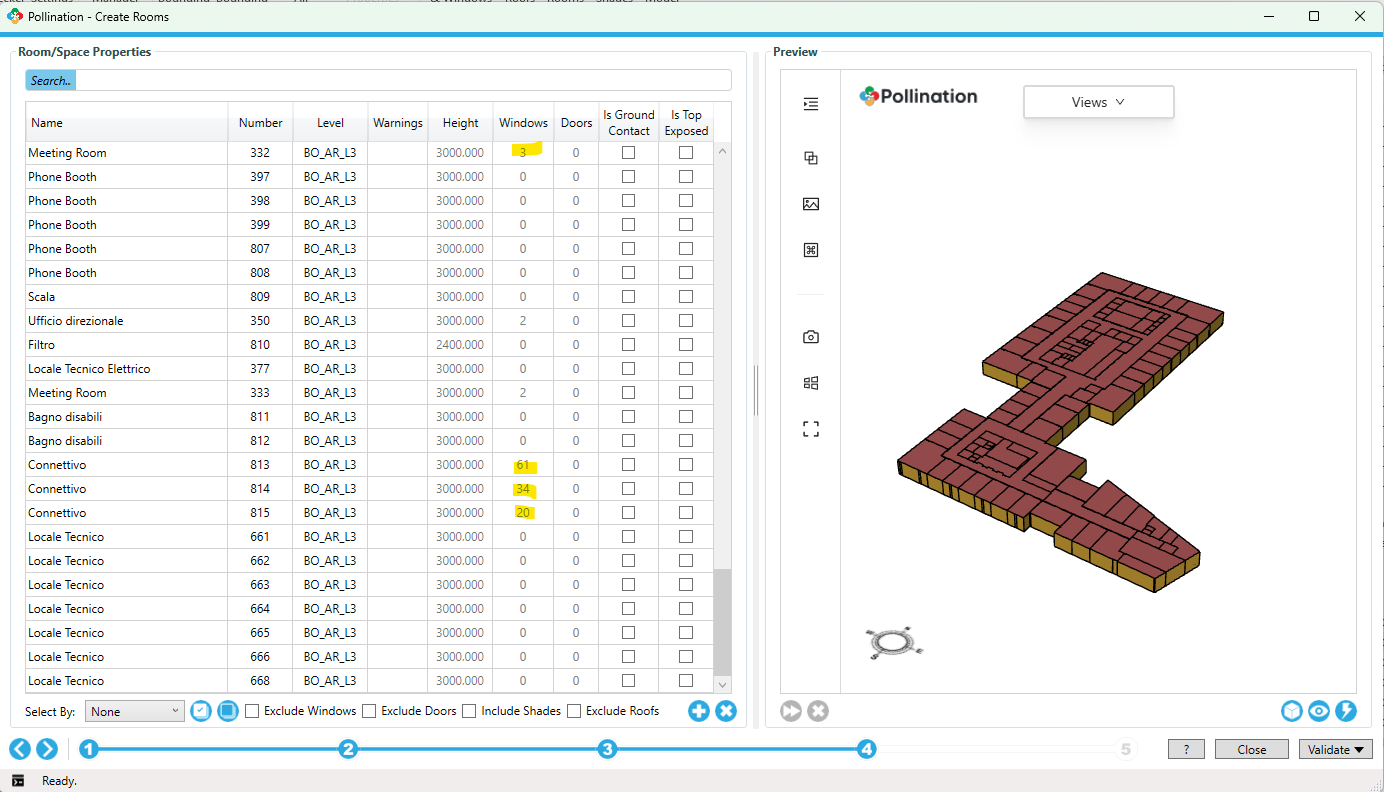Viewport: 1384px width, 792px height.
Task: Click the blue plus icon below the room table
Action: 698,711
